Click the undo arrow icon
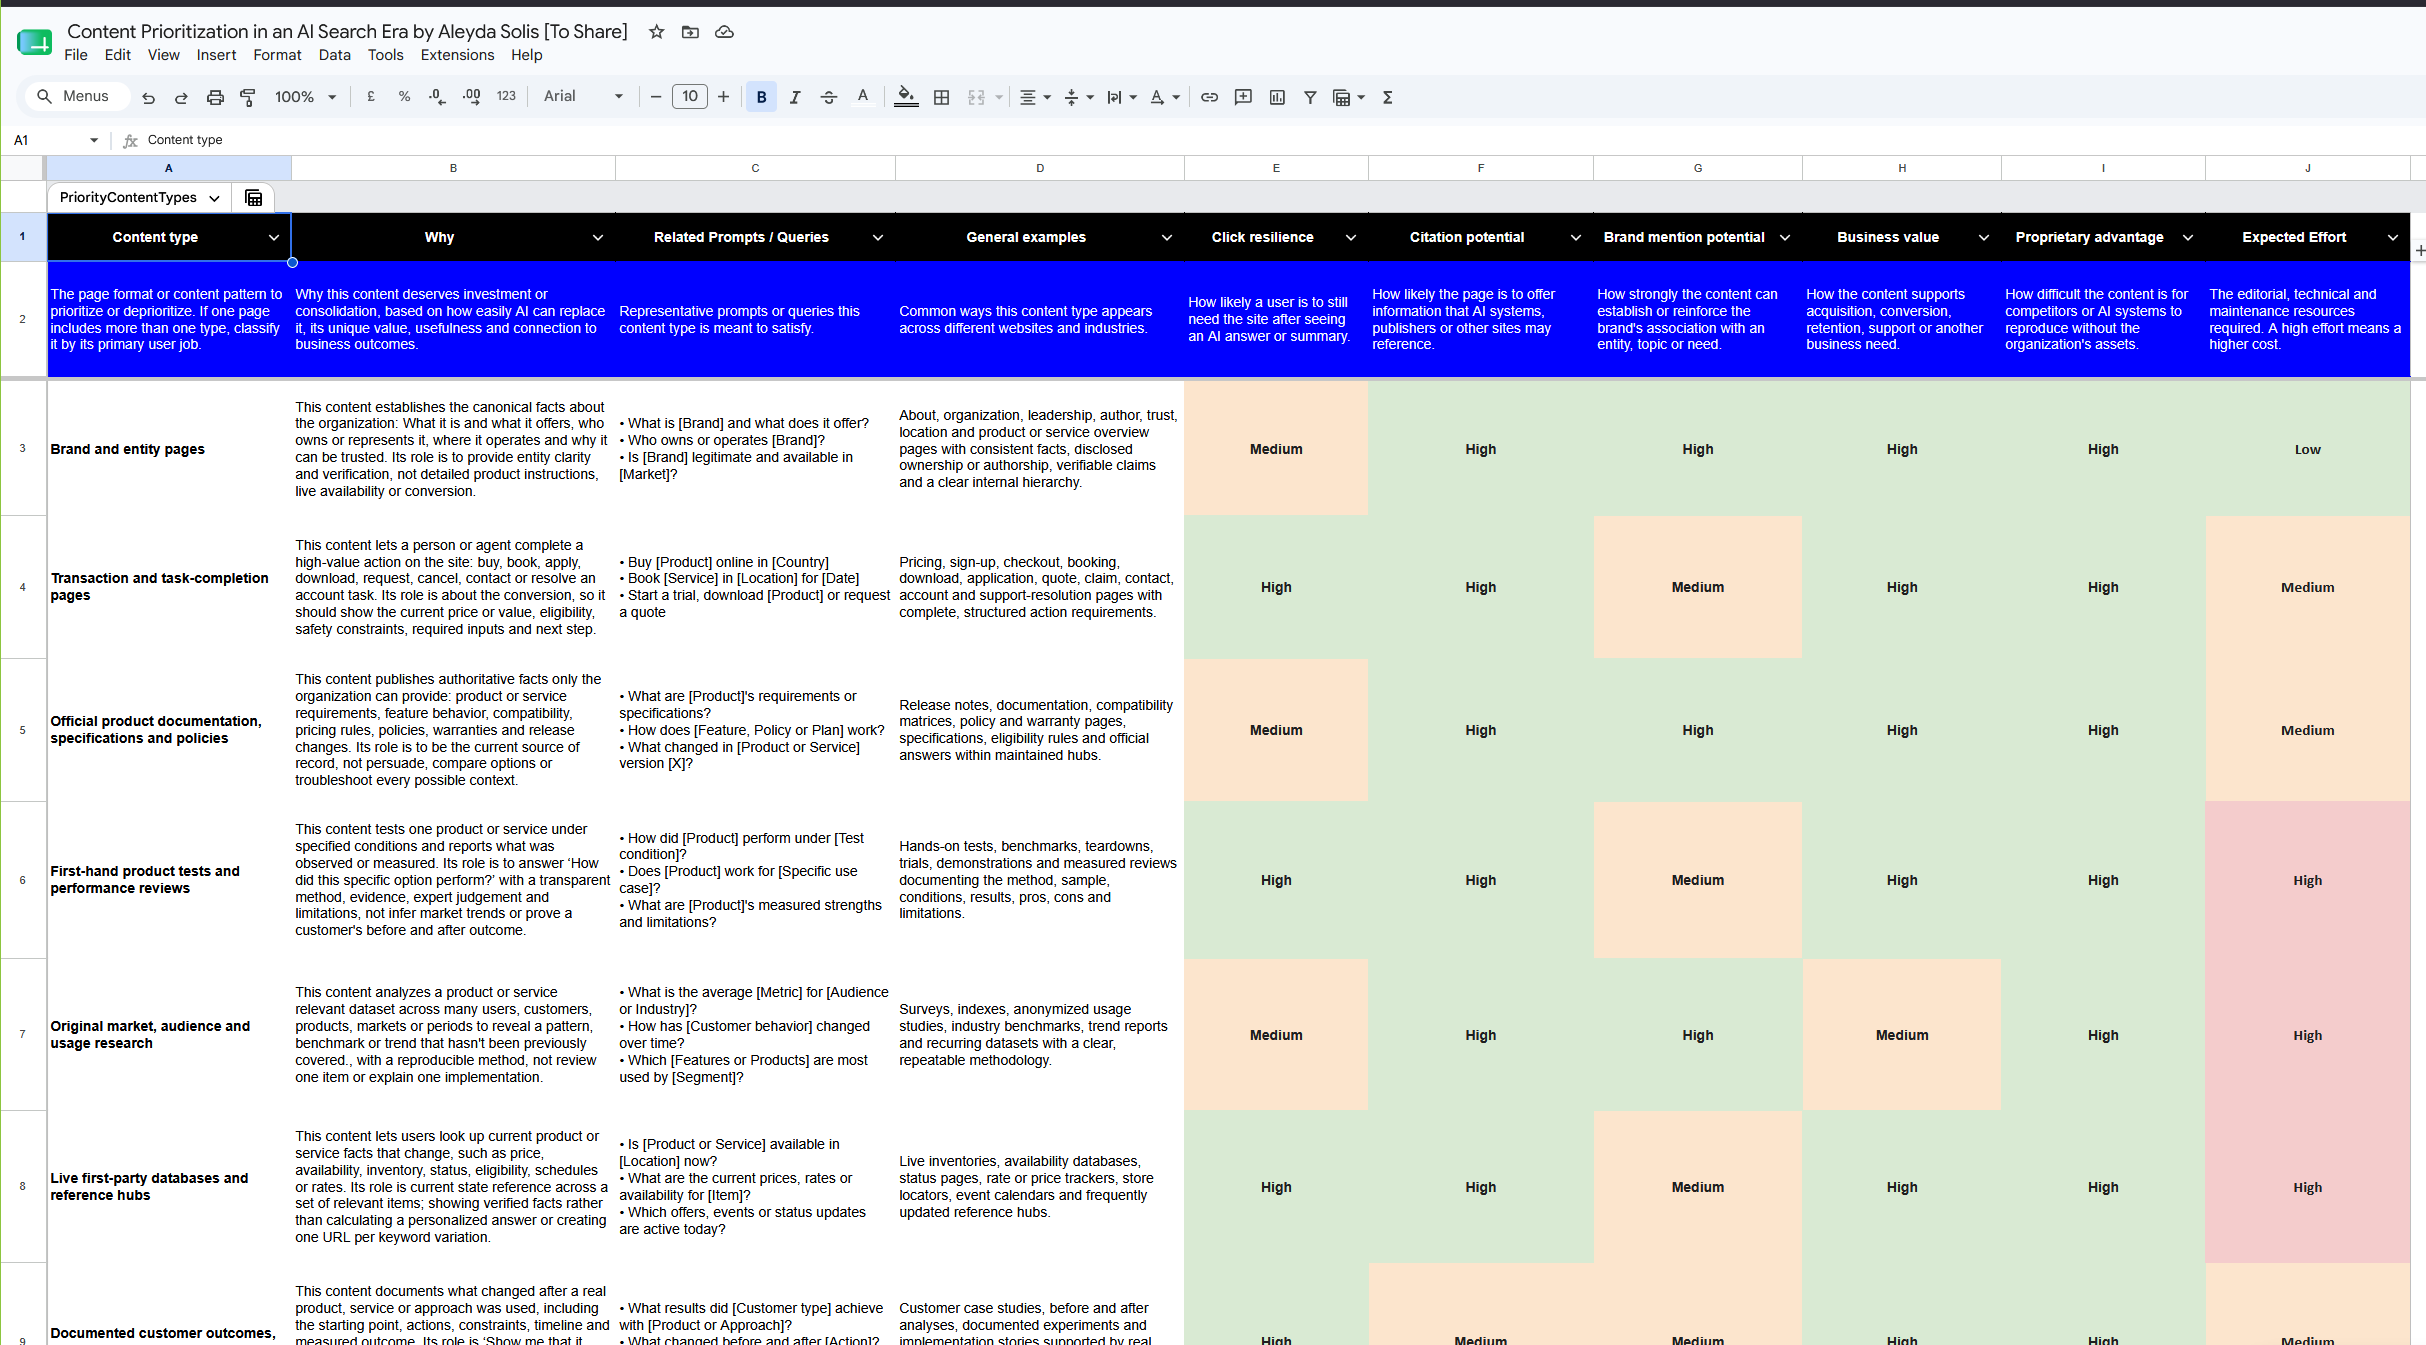Image resolution: width=2426 pixels, height=1345 pixels. click(148, 97)
